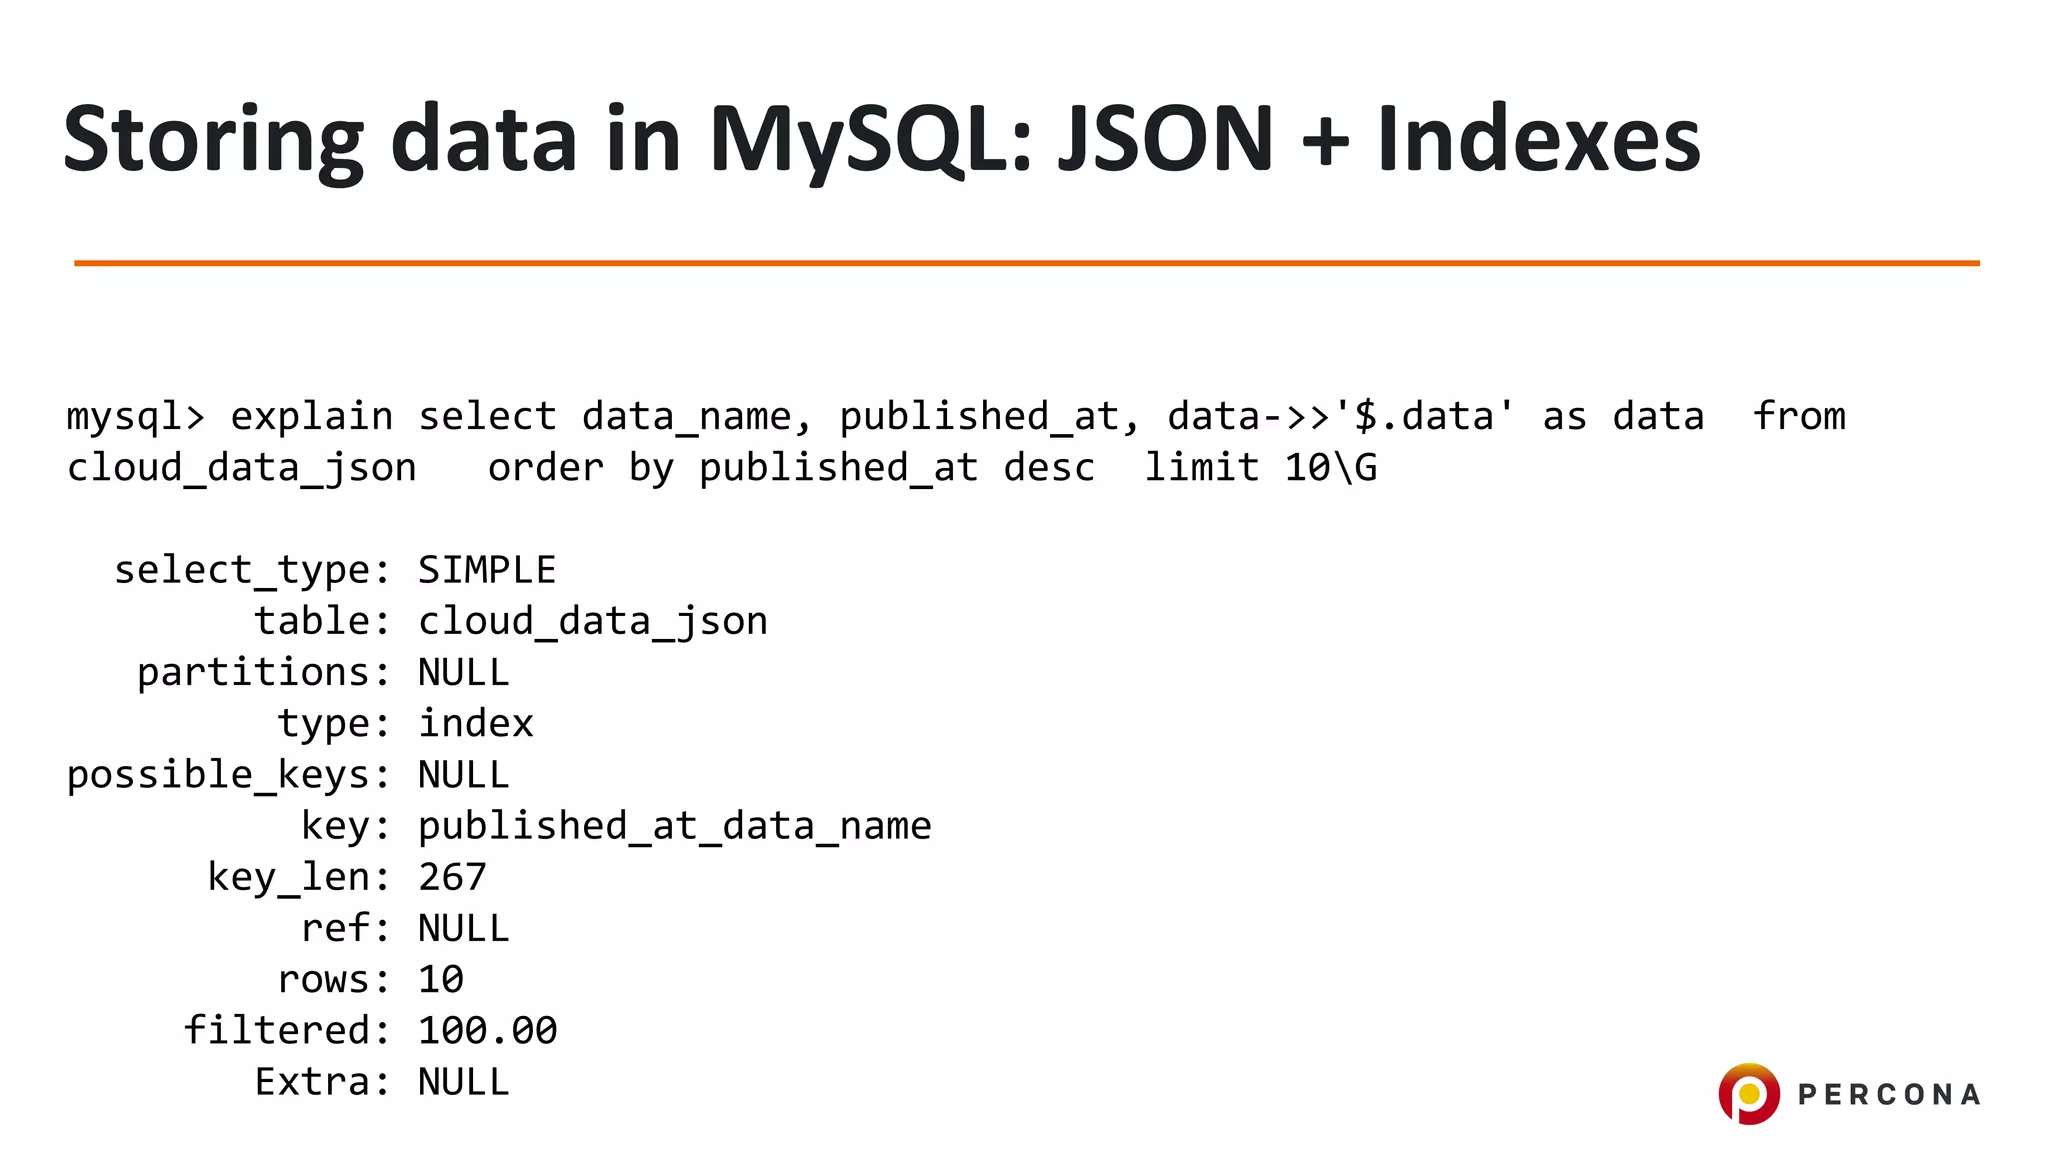Click the rows value '10'

coord(441,979)
